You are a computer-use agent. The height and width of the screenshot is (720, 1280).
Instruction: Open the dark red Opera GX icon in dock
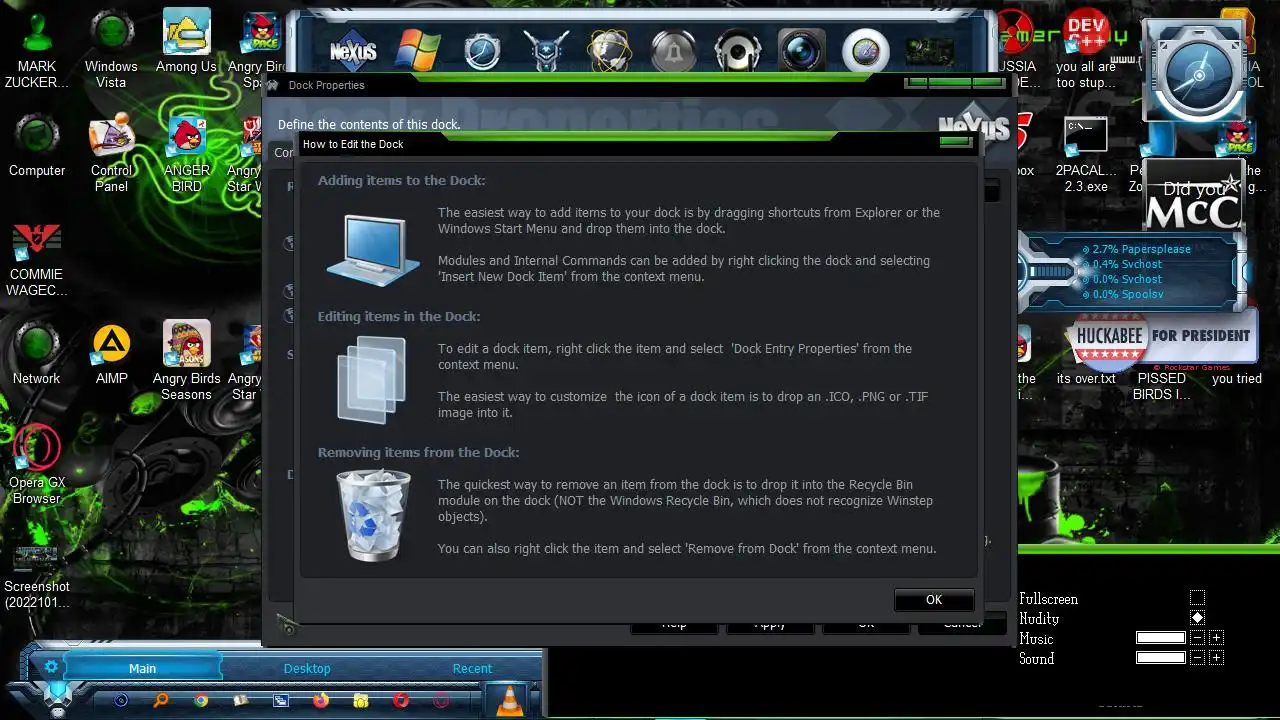pyautogui.click(x=441, y=700)
